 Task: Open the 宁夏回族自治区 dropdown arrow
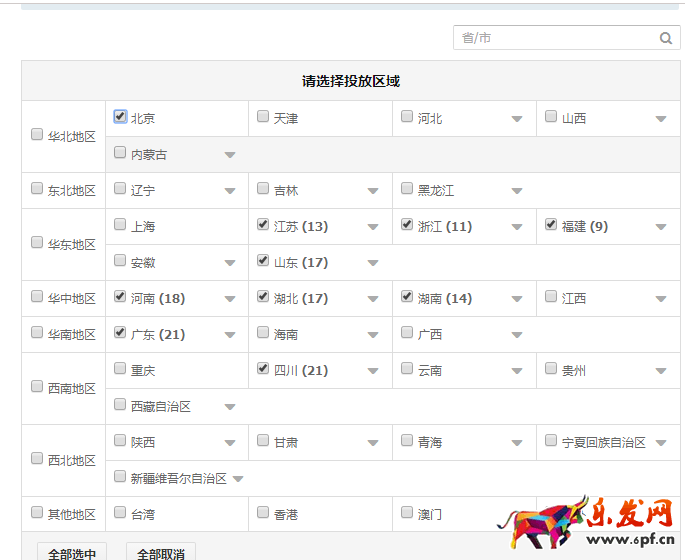[x=661, y=443]
